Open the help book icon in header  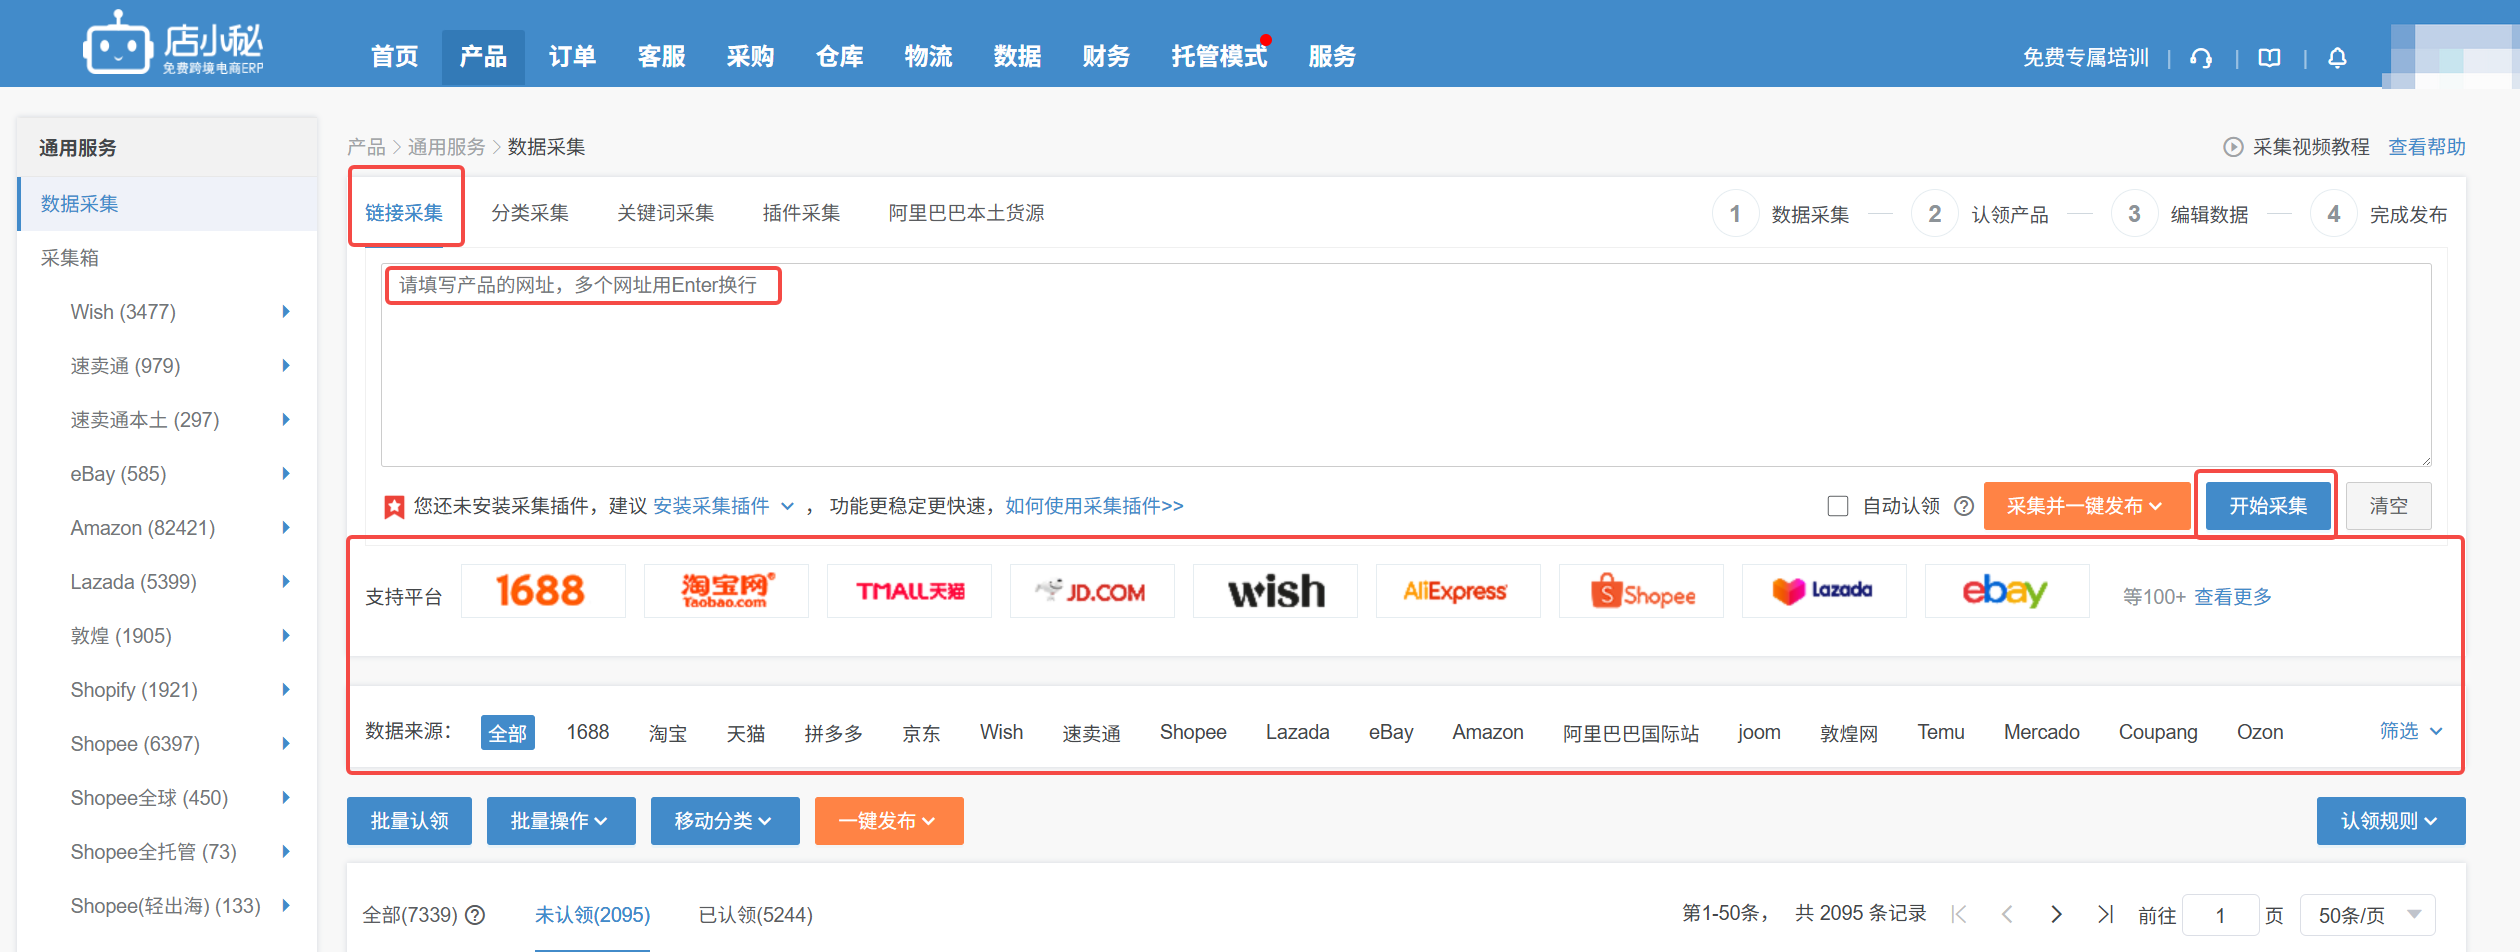[2270, 58]
